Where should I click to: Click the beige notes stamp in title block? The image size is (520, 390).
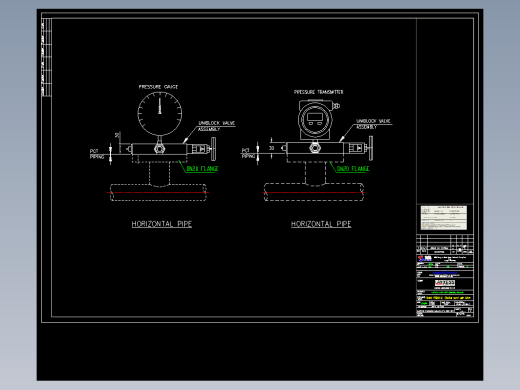[444, 218]
